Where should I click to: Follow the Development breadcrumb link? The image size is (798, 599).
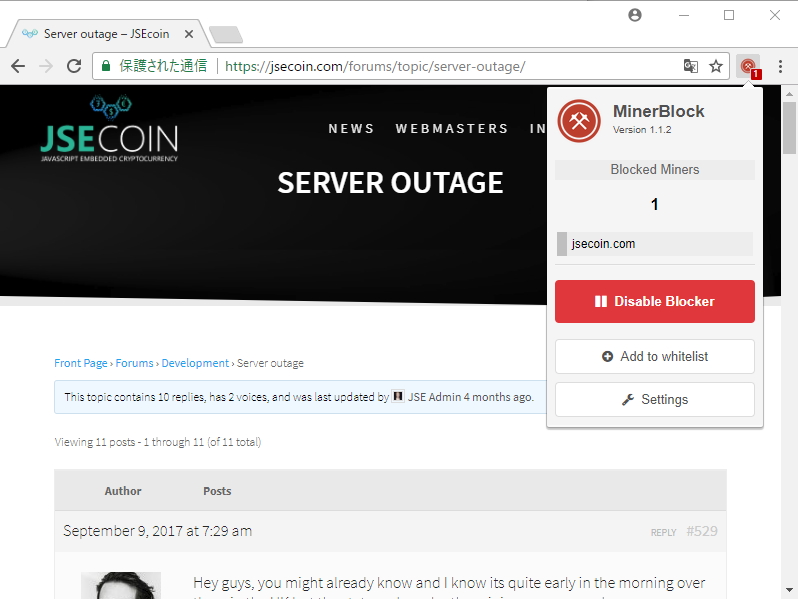point(195,363)
